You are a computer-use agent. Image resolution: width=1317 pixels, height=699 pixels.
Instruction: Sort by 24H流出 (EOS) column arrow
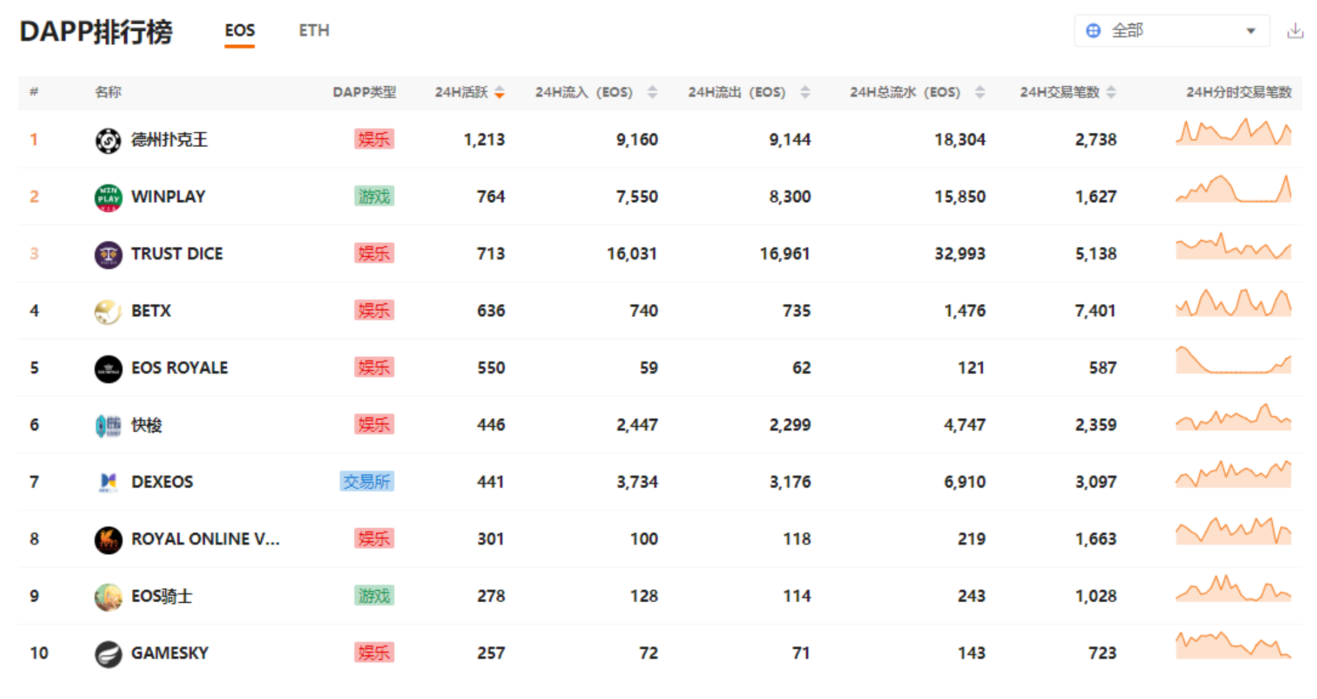click(x=805, y=92)
